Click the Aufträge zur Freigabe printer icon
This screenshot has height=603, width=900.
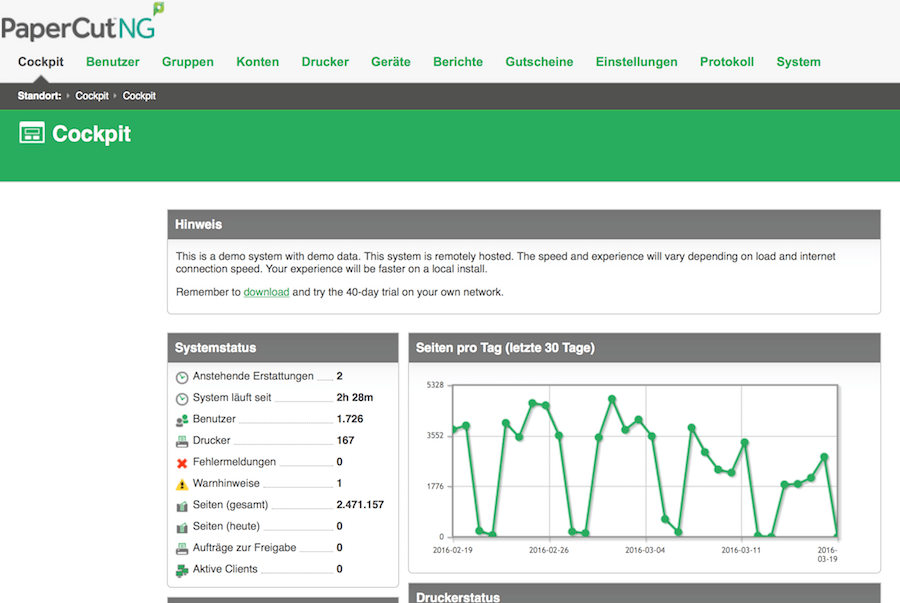[x=182, y=549]
